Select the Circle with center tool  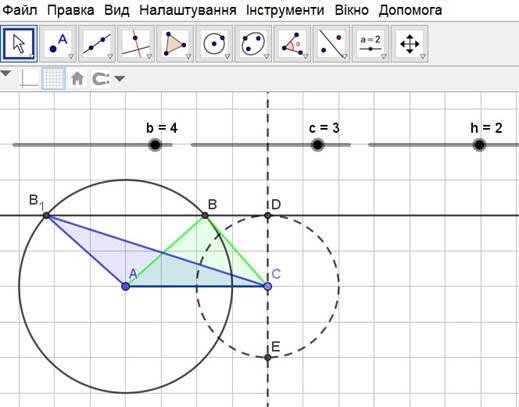(214, 44)
